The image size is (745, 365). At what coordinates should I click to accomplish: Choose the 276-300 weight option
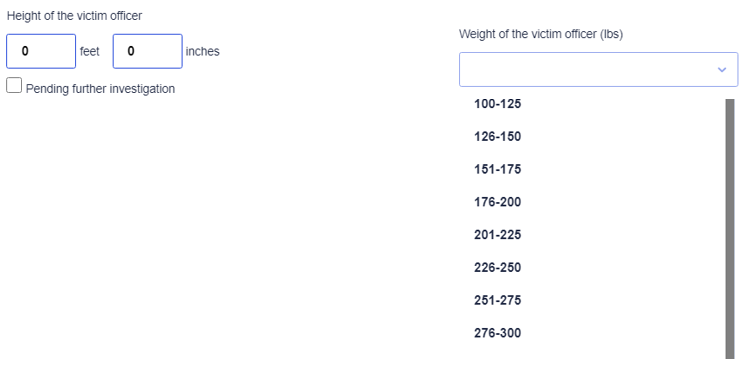coord(592,333)
